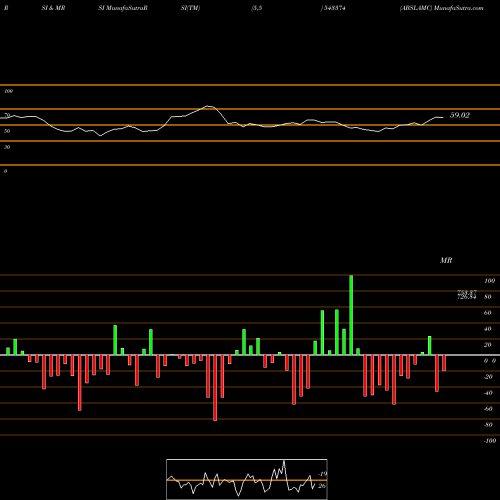
Task: Click the 'SI & MR' header text
Action: [x=53, y=8]
